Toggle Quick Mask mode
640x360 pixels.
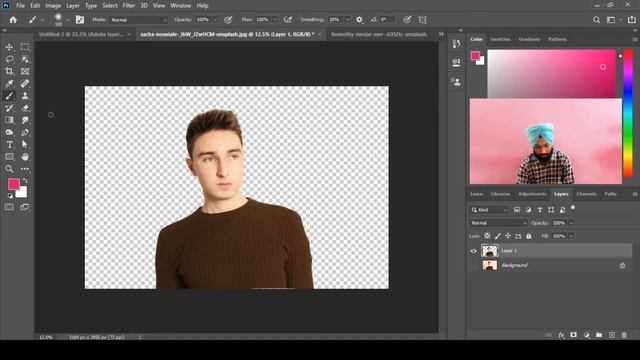pos(9,207)
